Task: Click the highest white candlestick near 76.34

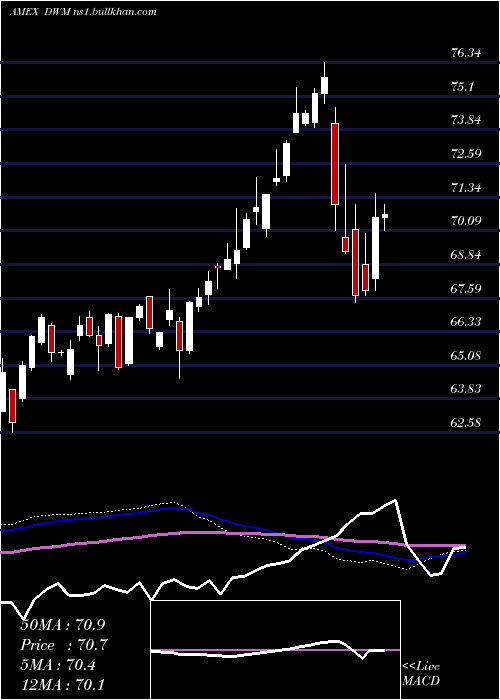Action: [325, 85]
